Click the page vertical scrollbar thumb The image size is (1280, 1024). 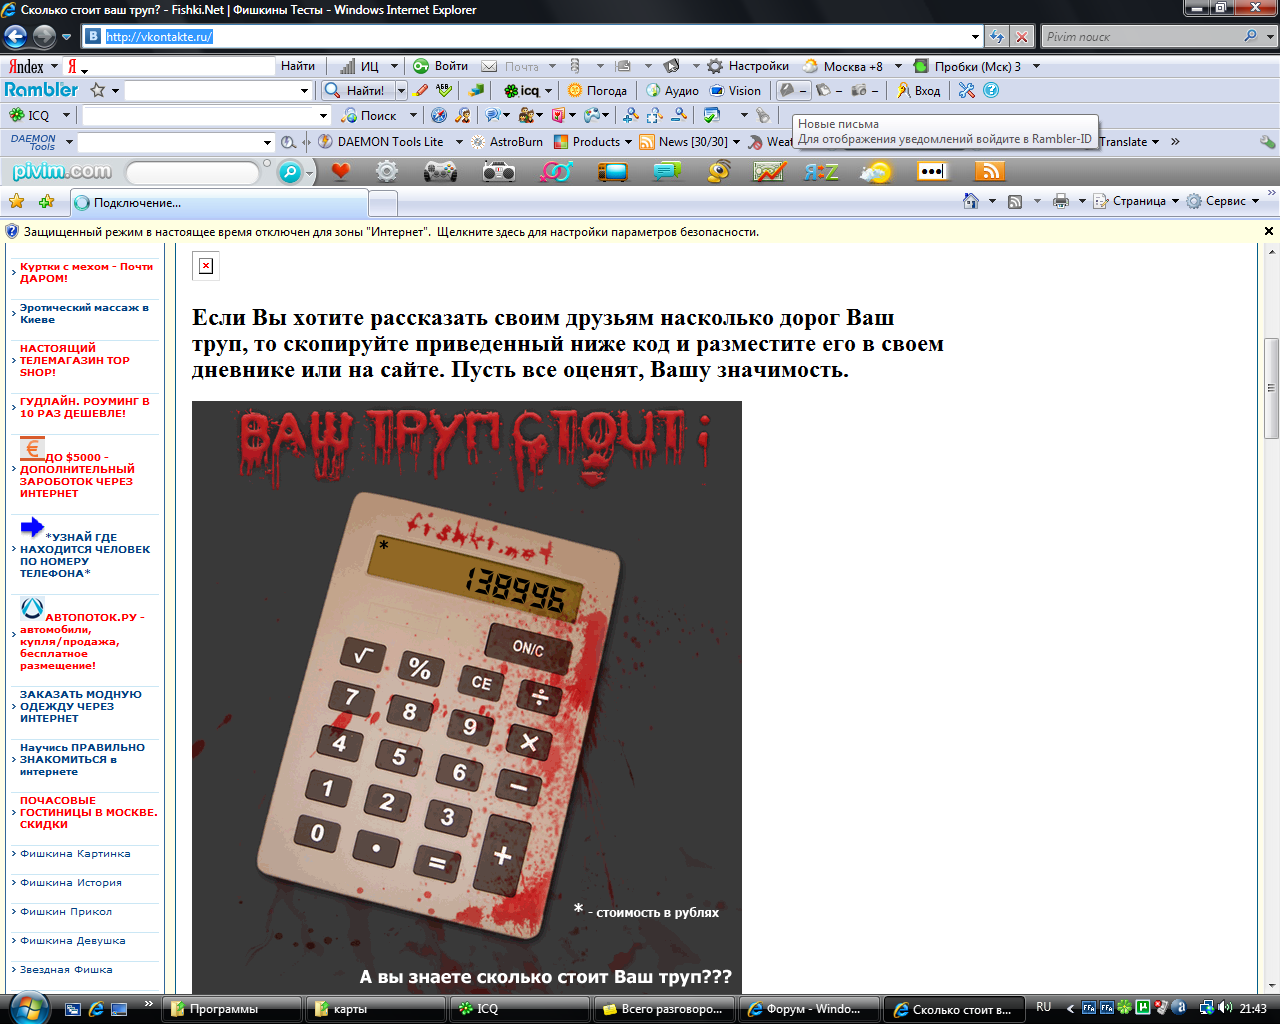[1271, 388]
